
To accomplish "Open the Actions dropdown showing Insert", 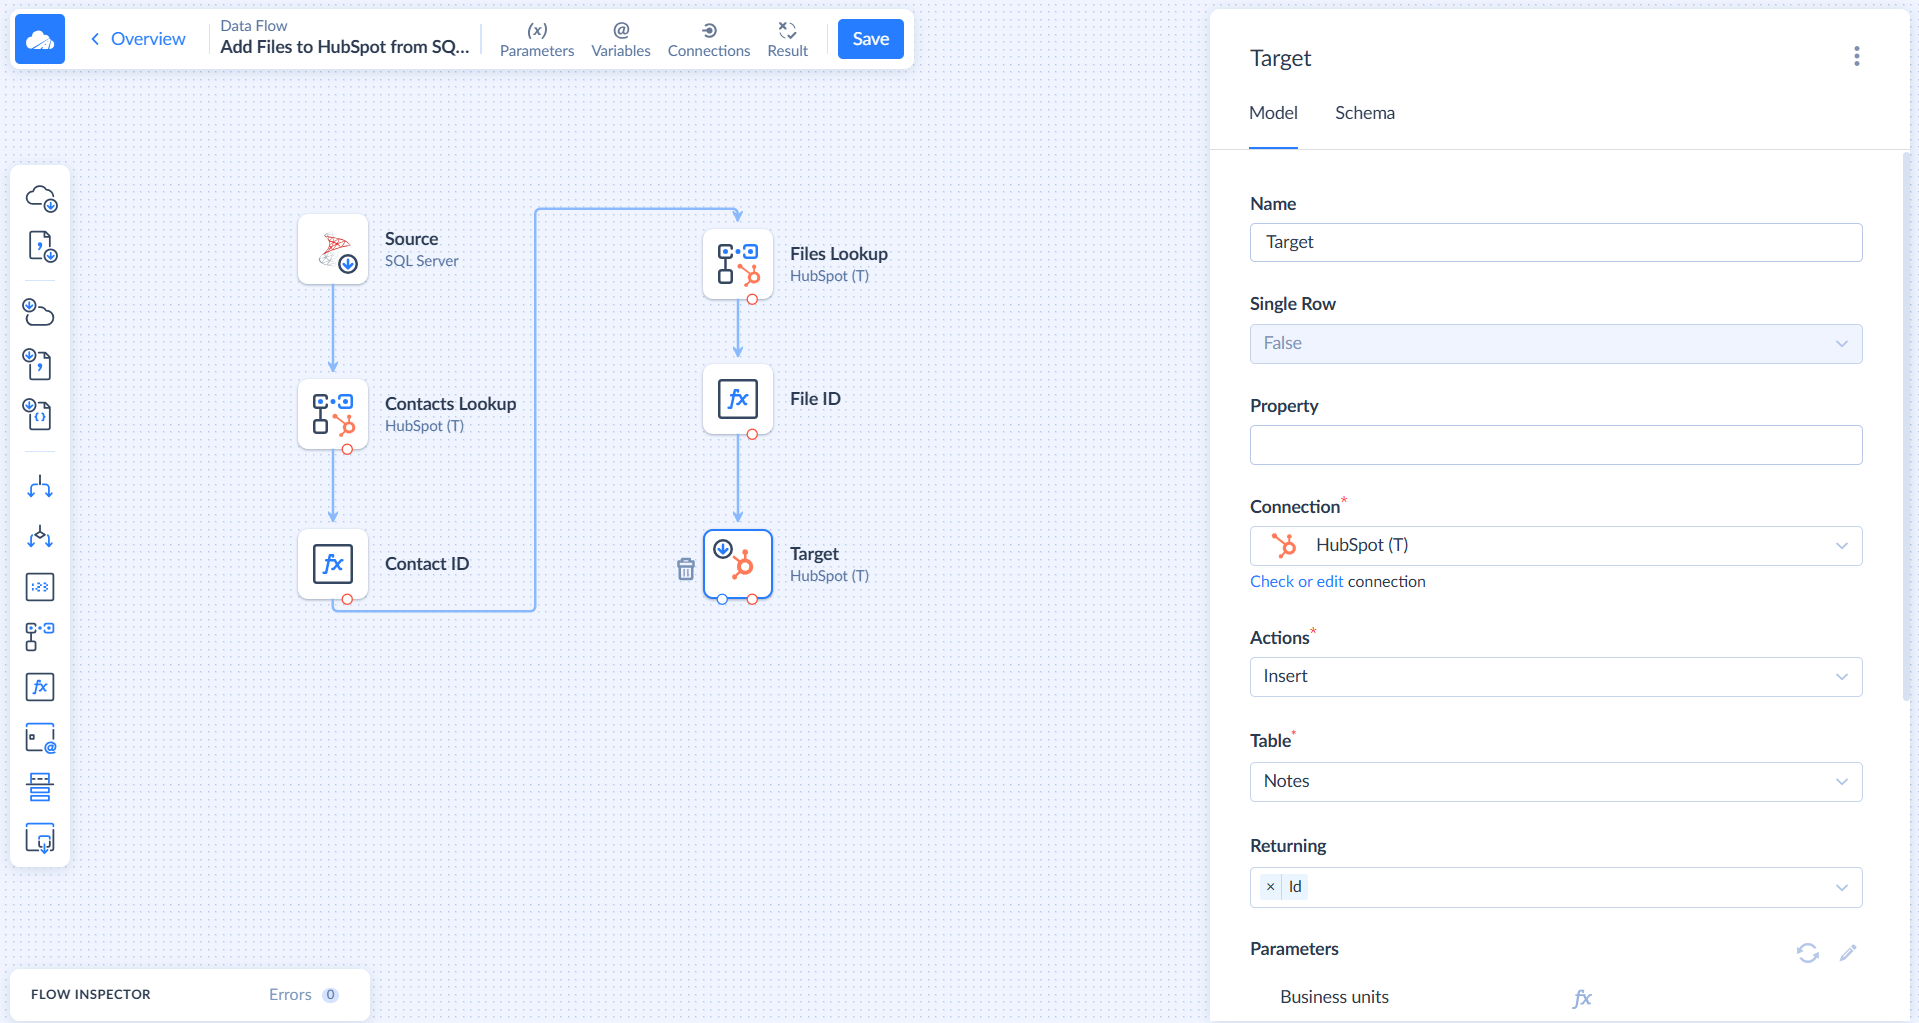I will pyautogui.click(x=1555, y=677).
